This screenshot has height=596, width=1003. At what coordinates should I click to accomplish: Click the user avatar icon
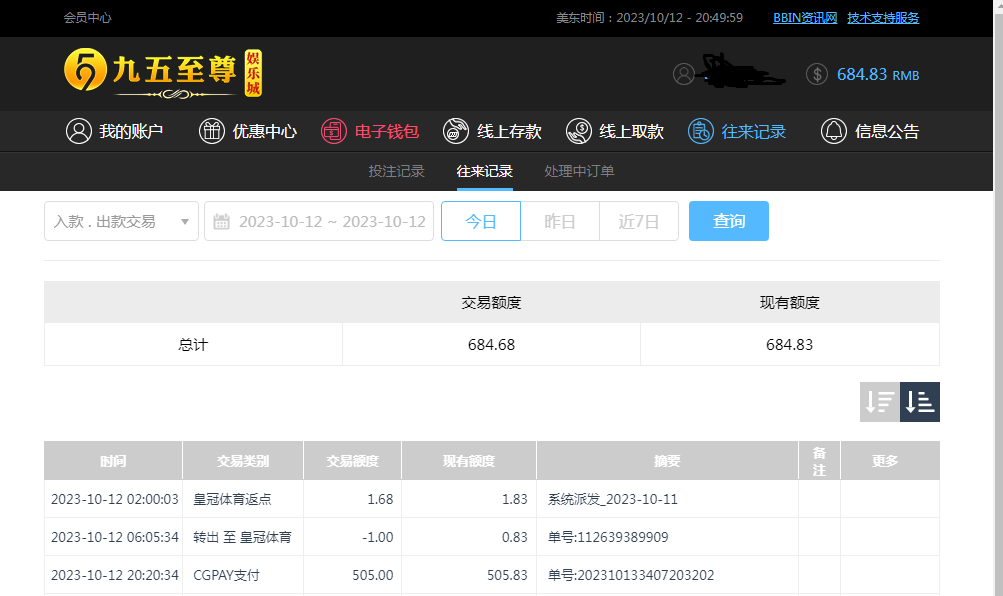[683, 74]
